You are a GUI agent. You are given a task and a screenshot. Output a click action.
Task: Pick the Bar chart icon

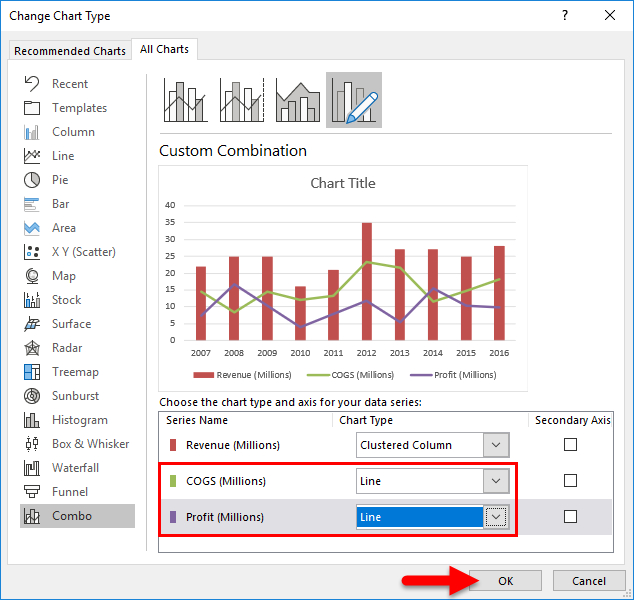[32, 204]
